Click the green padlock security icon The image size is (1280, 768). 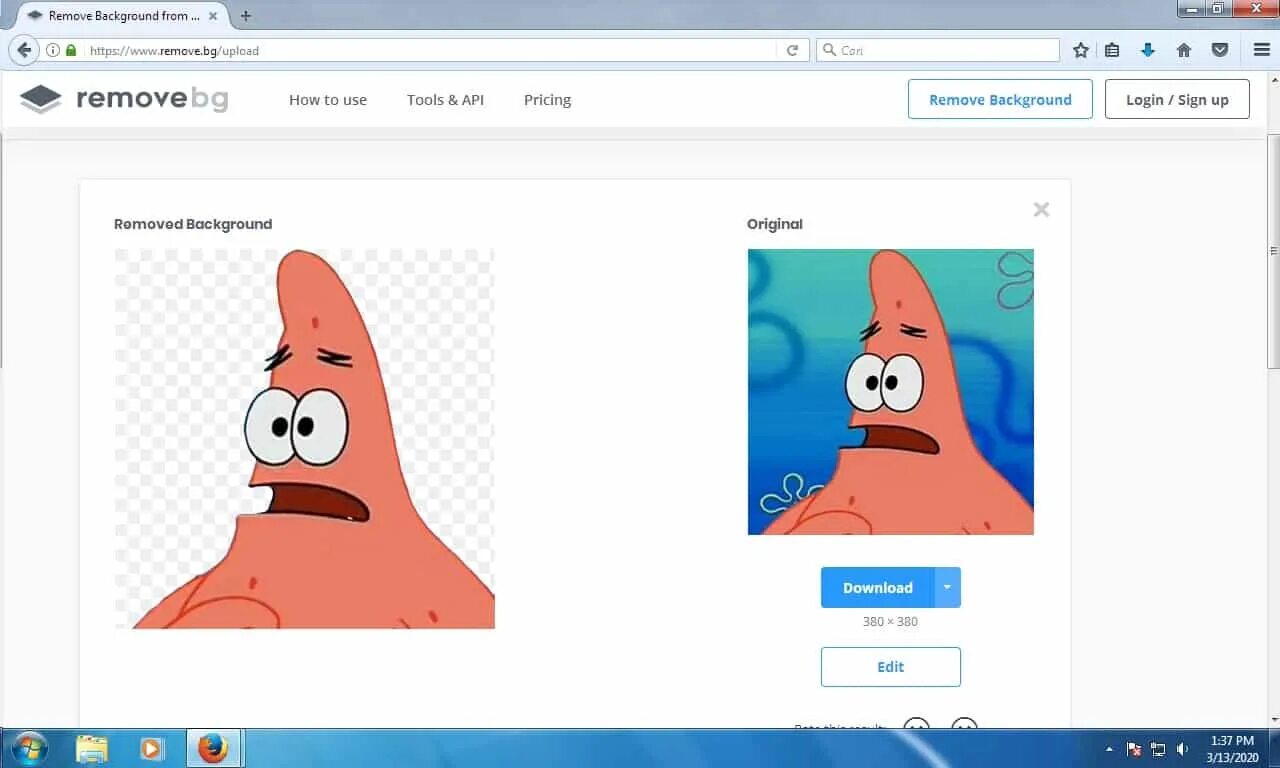[x=71, y=50]
